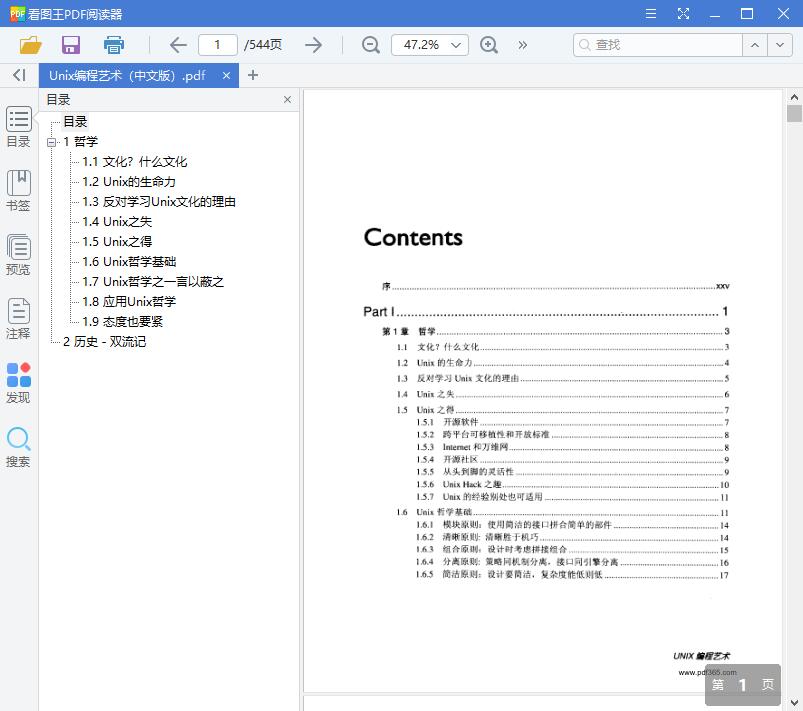803x711 pixels.
Task: Jump to '1.1 文化？什么文化'
Action: [x=135, y=162]
